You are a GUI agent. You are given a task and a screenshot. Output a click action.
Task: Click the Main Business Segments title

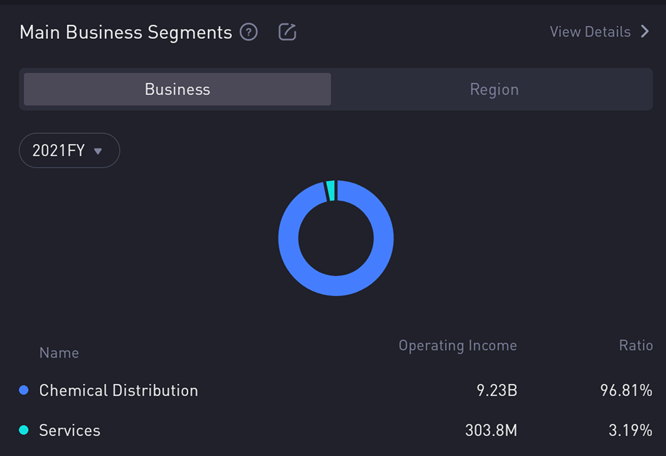(126, 32)
